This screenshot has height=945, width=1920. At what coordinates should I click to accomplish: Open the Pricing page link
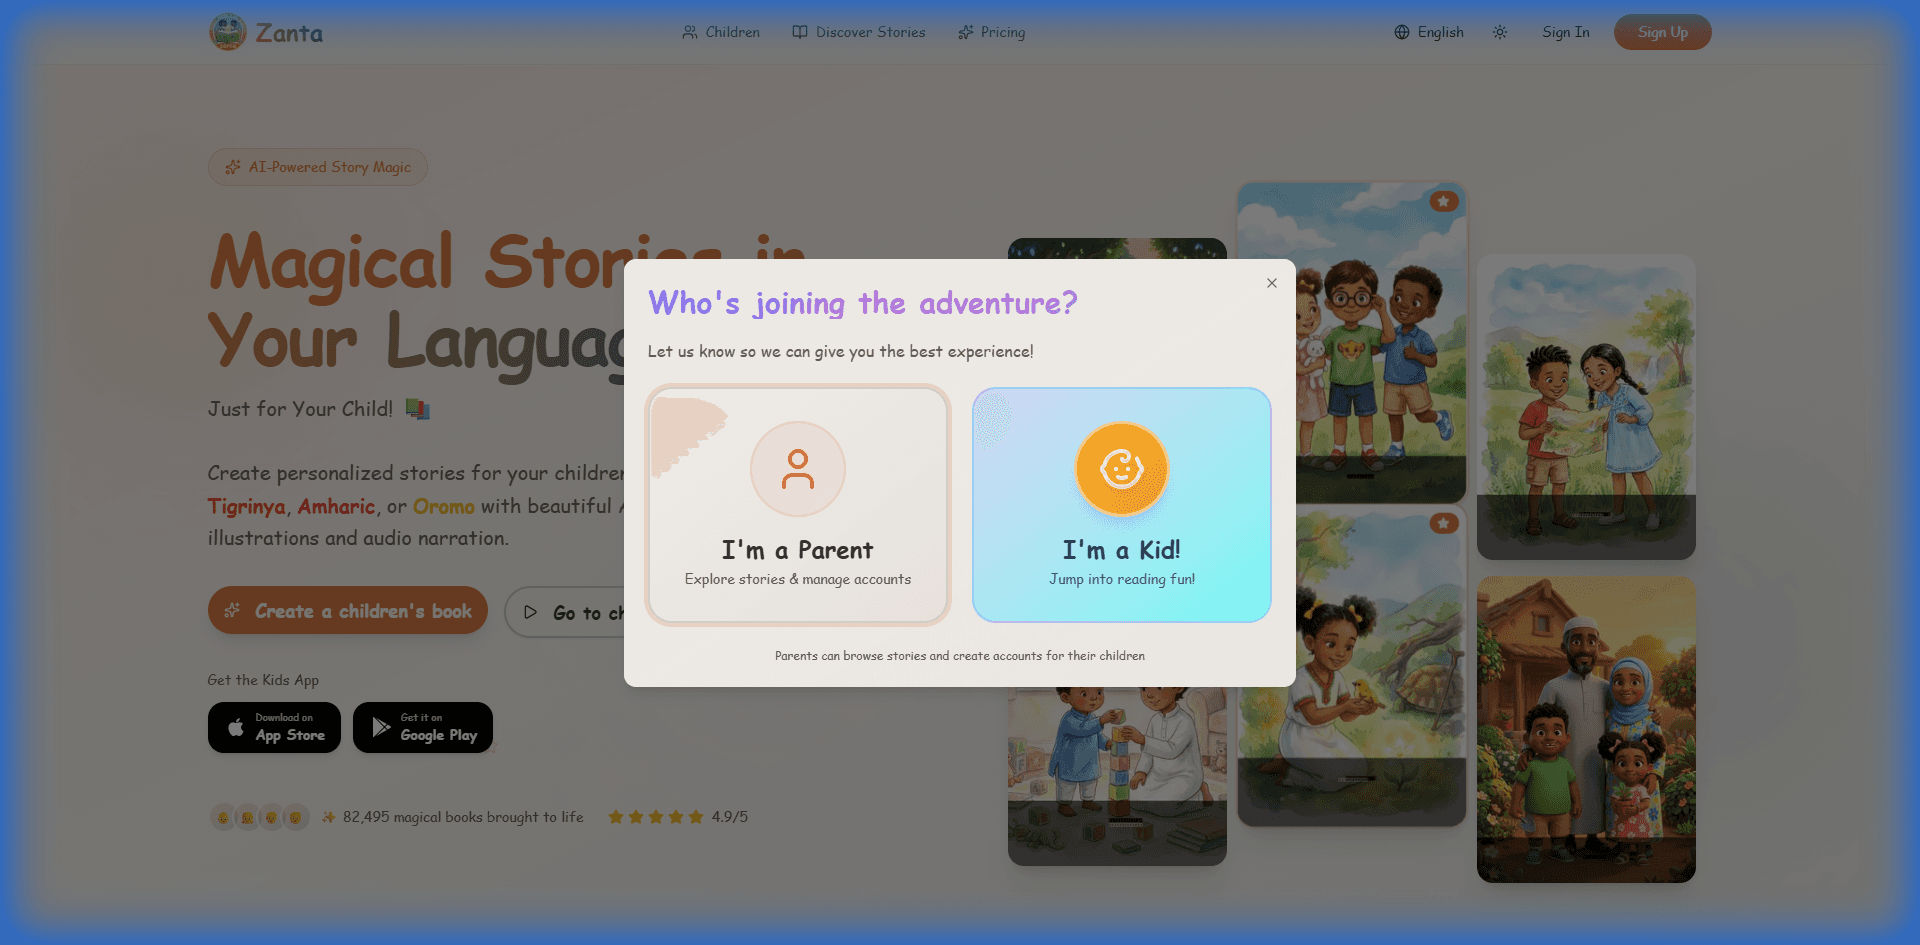point(992,32)
